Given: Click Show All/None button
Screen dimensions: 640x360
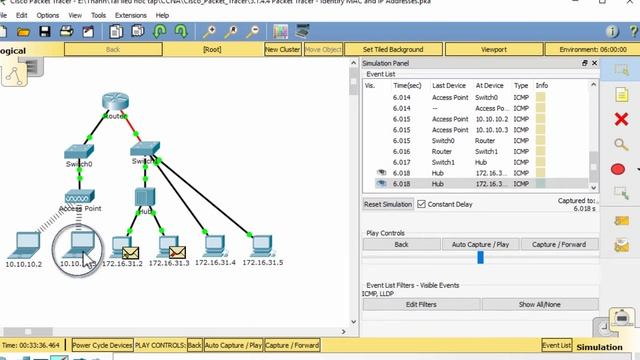Looking at the screenshot, I should [x=540, y=304].
